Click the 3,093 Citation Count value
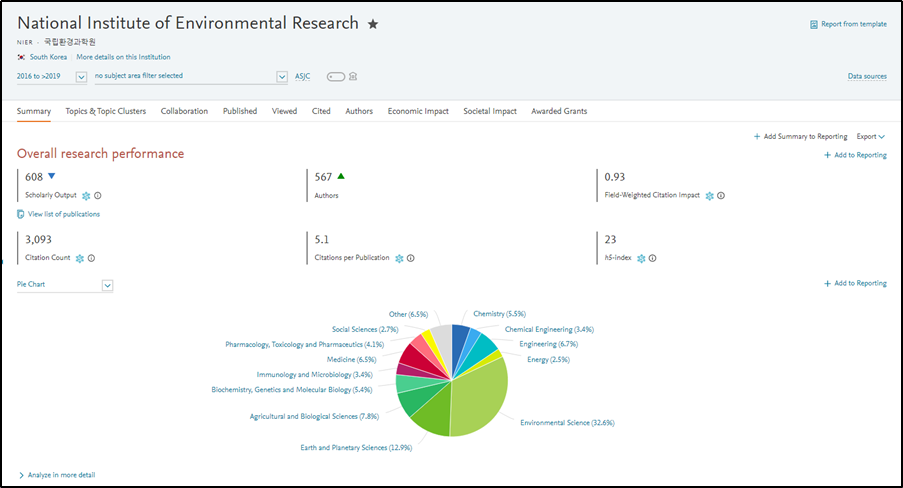The height and width of the screenshot is (488, 903). pyautogui.click(x=38, y=240)
